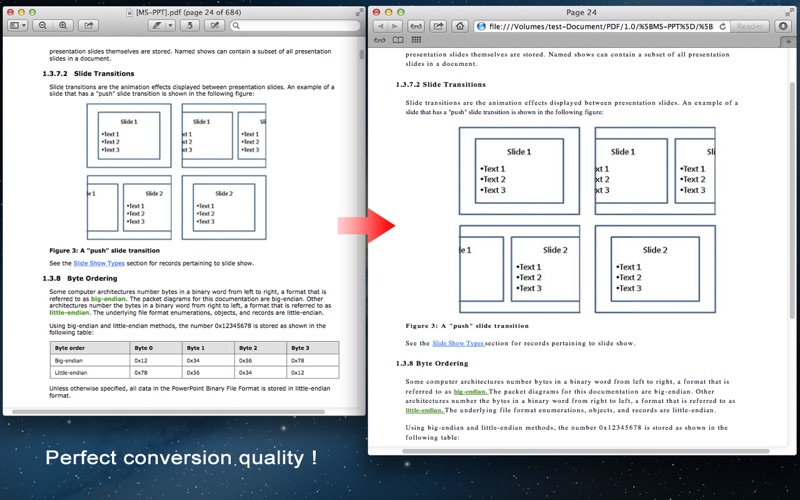Click the glasses icon in Safari bookmarks bar

pos(380,40)
